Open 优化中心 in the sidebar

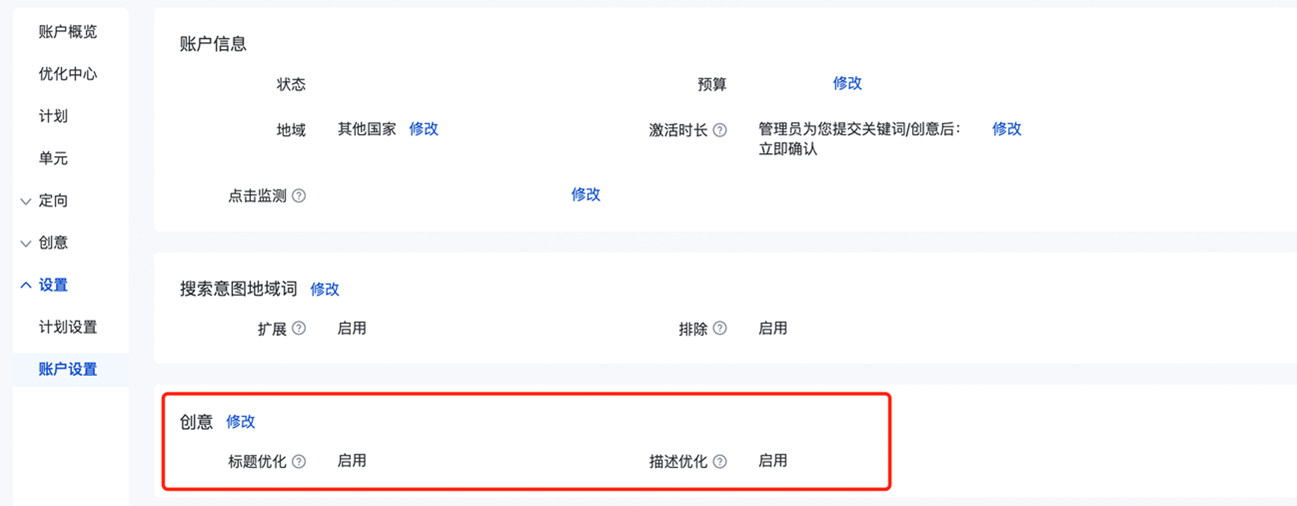68,74
